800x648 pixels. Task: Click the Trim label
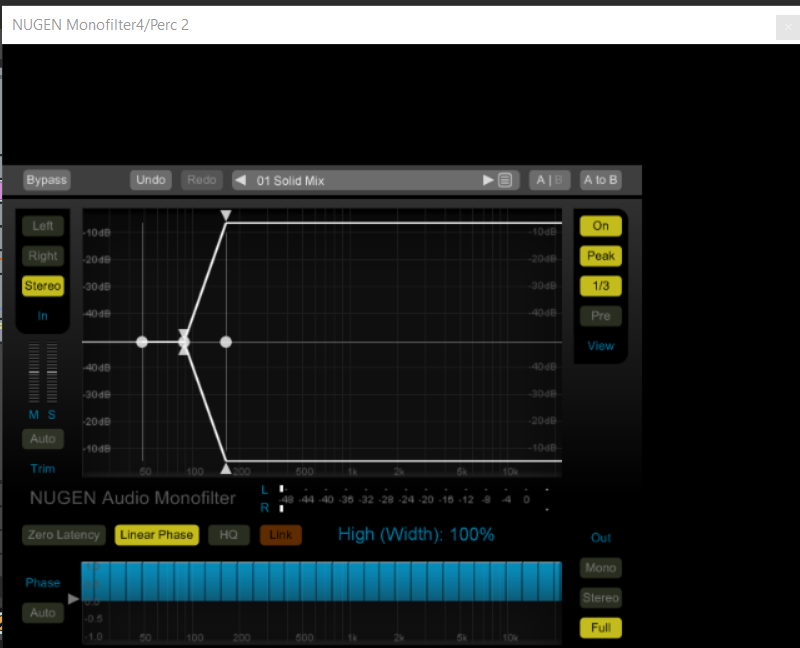43,469
